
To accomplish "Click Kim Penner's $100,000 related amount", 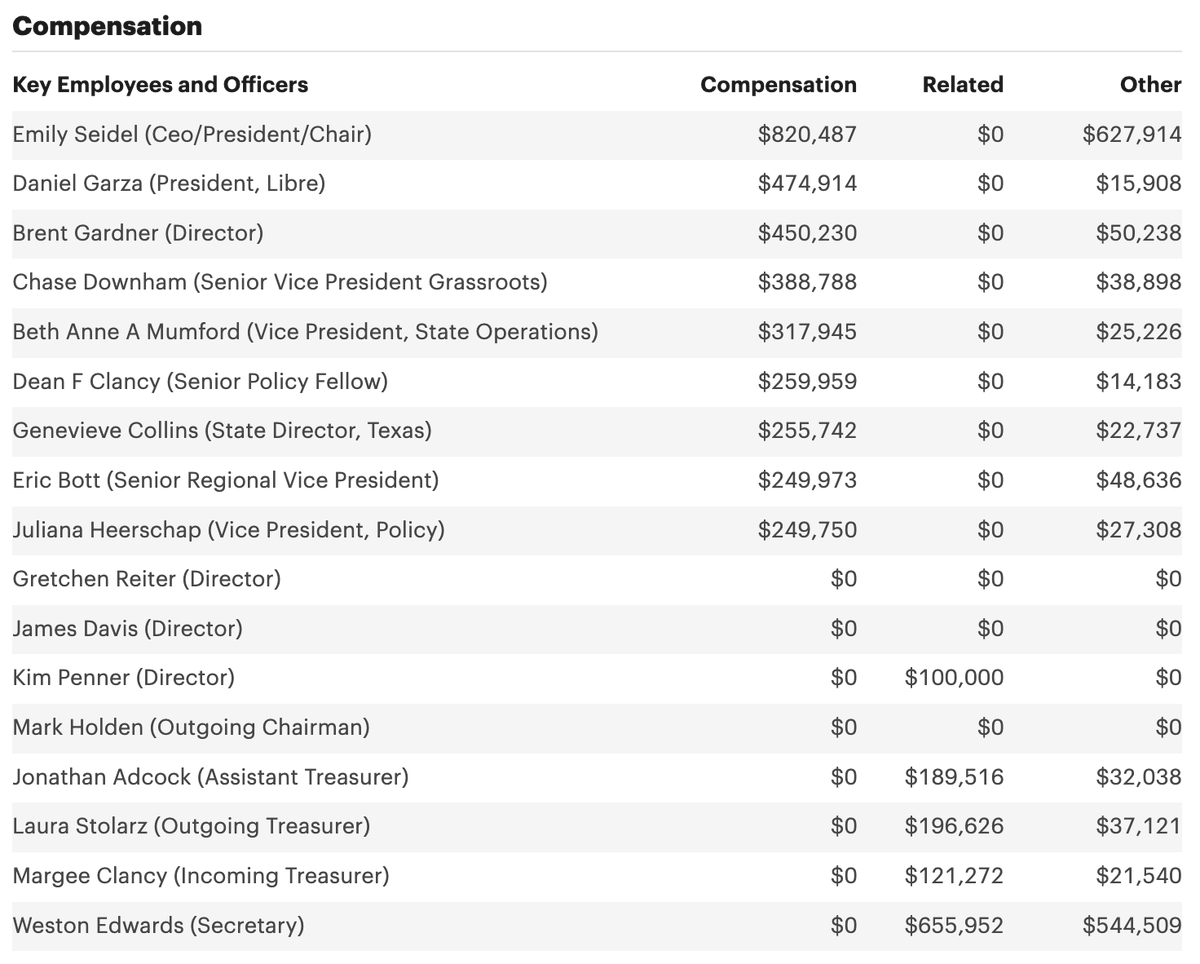I will tap(954, 678).
